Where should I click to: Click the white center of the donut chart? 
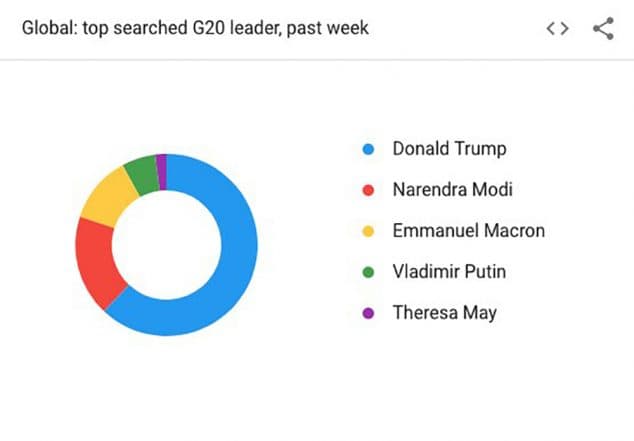[x=166, y=245]
